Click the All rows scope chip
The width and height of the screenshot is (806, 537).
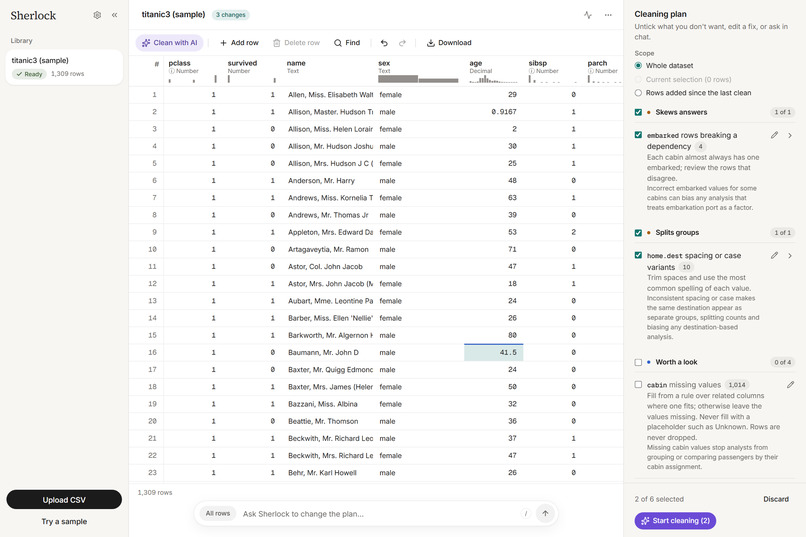(x=217, y=513)
